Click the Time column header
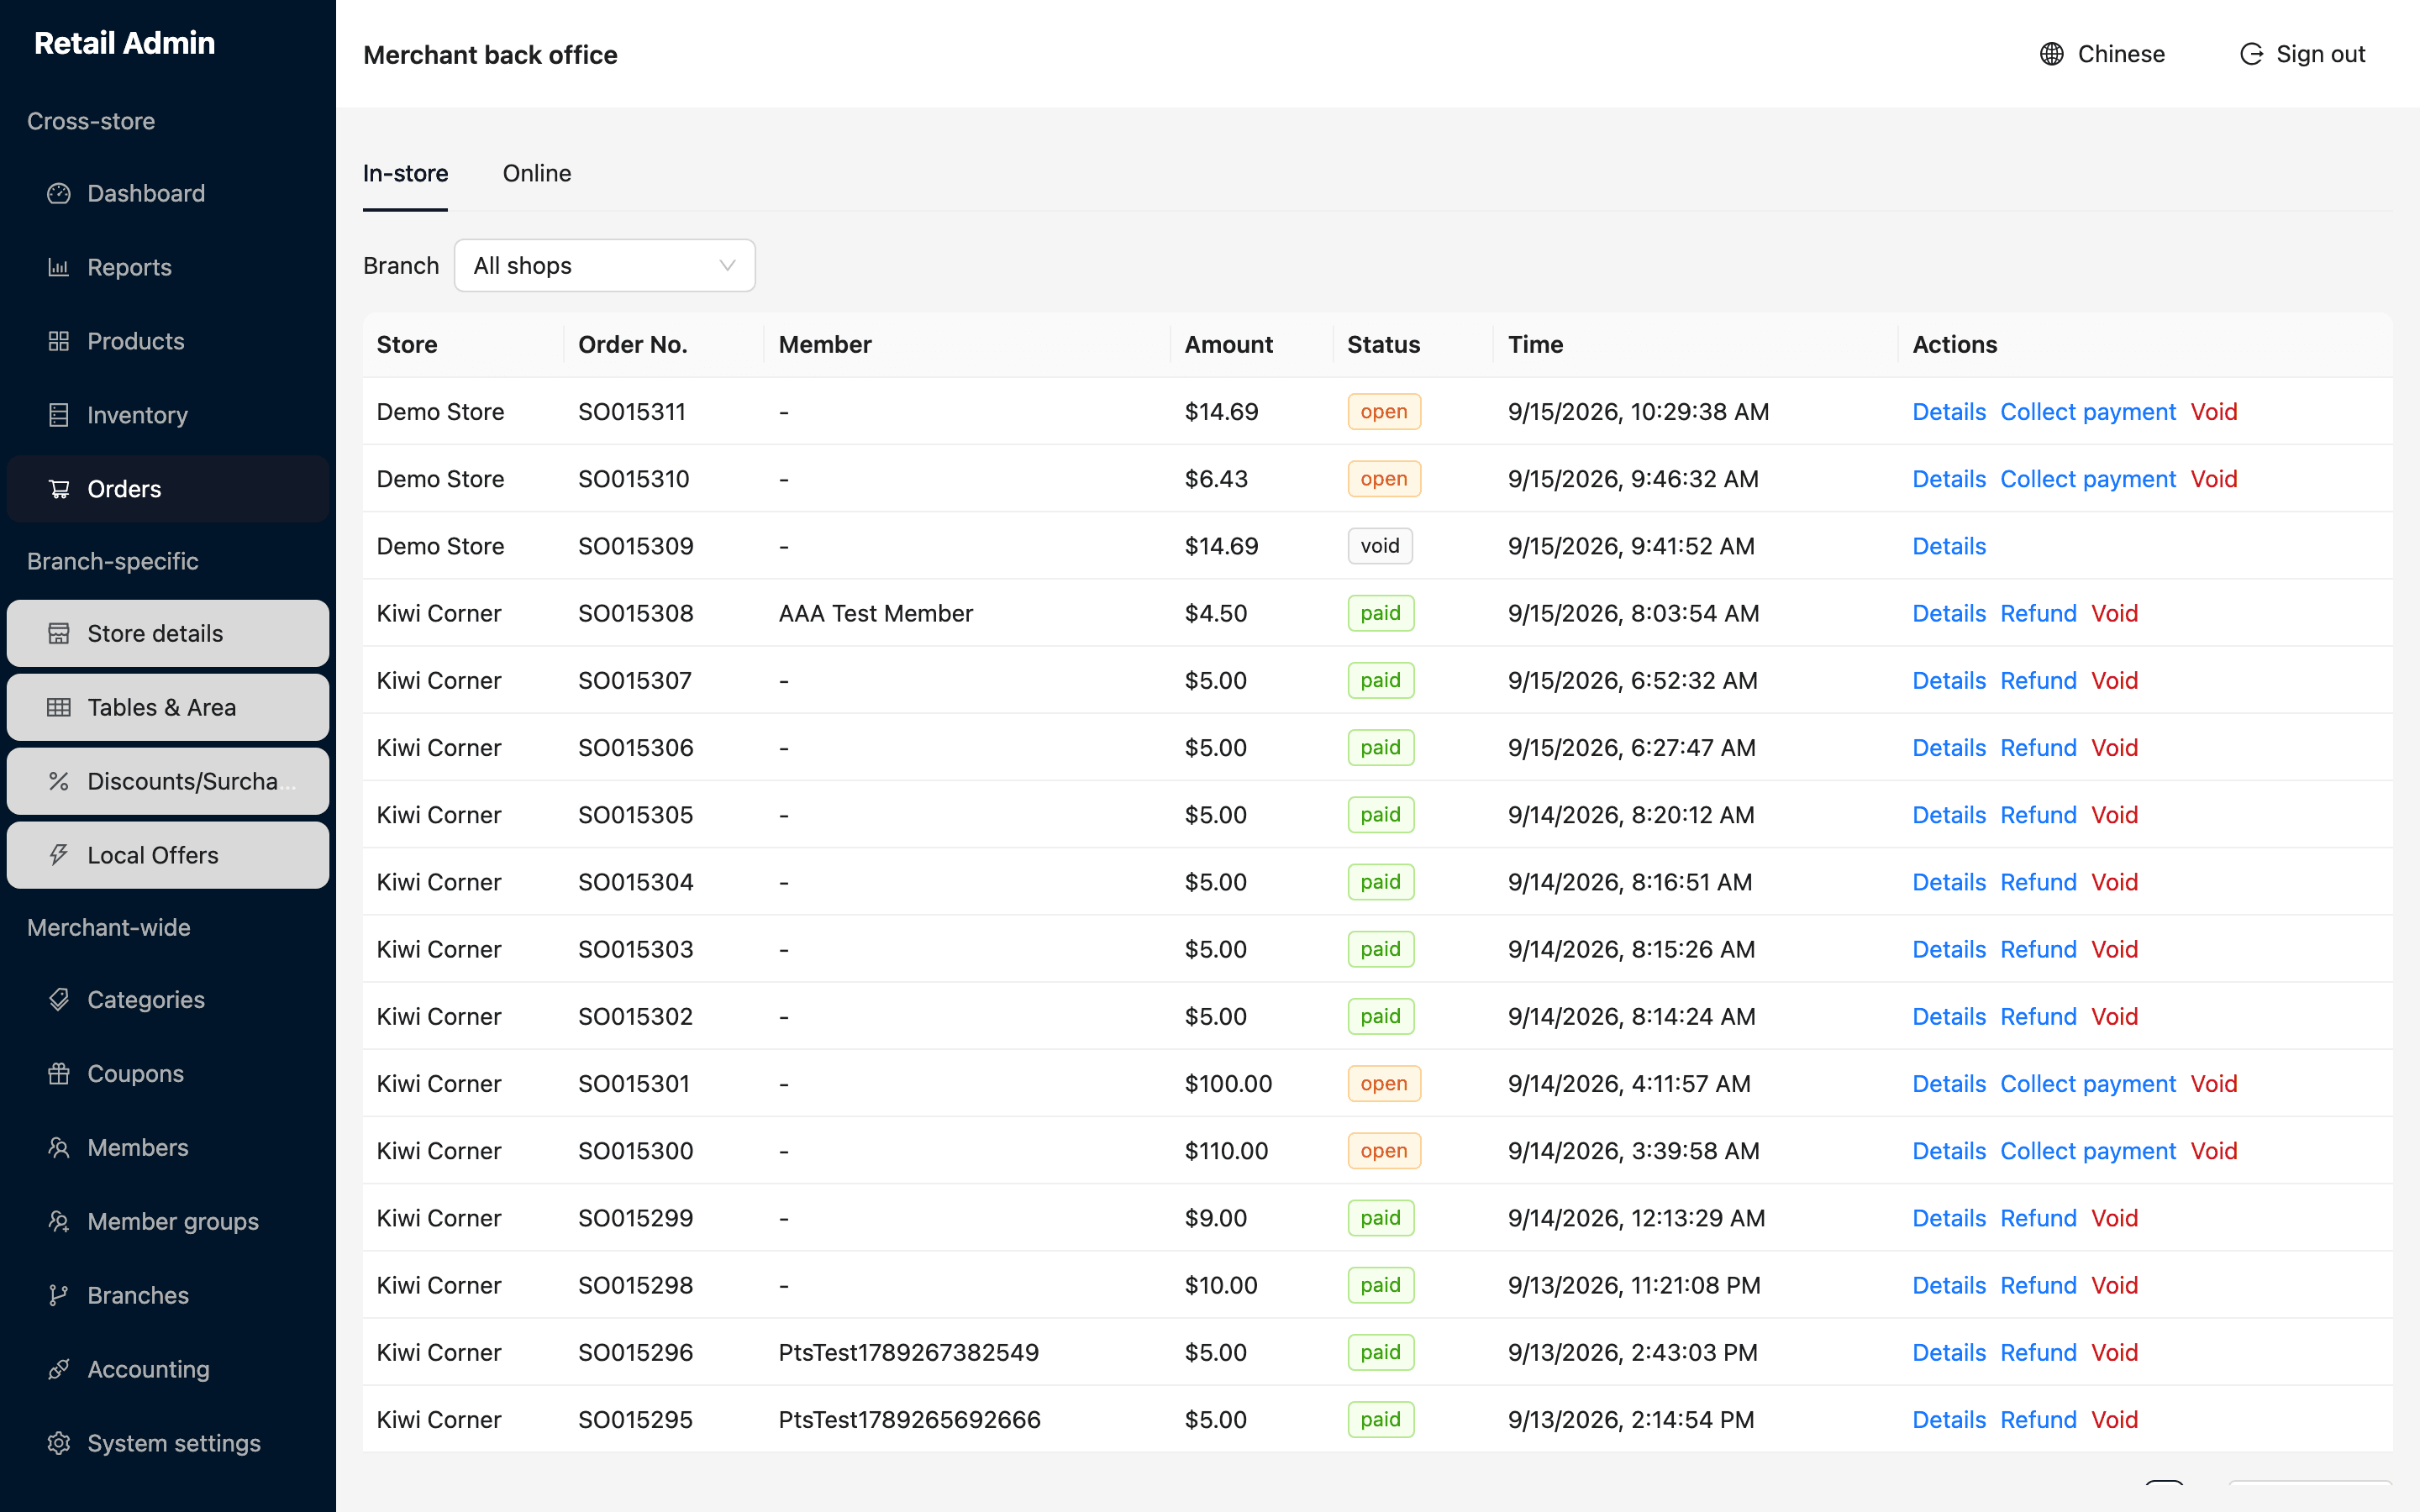Screen dimensions: 2420x1512 tap(1536, 345)
